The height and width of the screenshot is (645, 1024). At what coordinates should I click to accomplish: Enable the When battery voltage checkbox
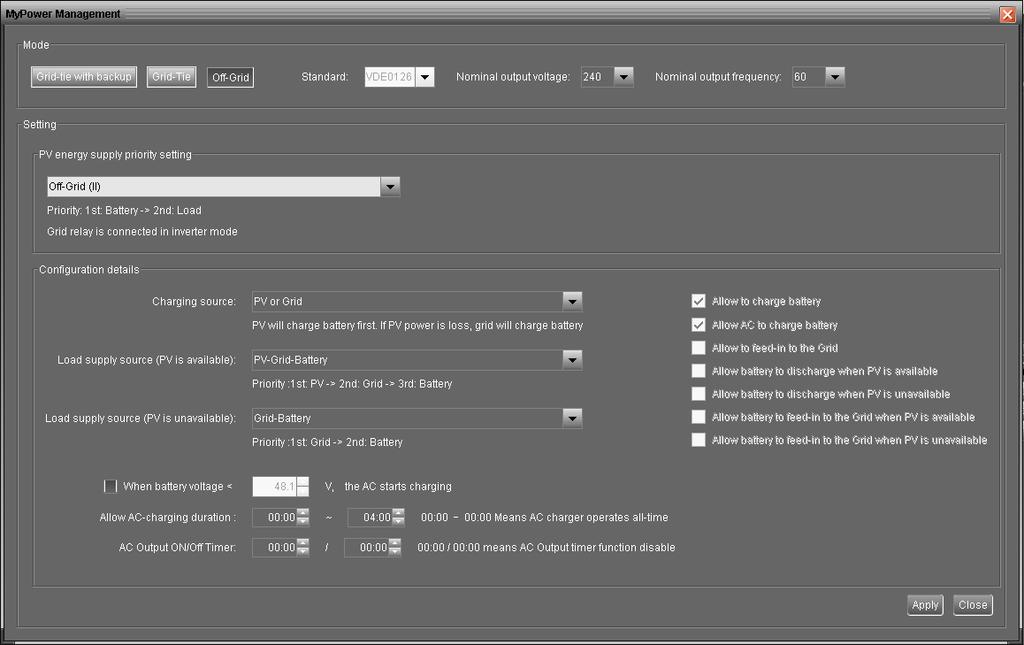110,486
